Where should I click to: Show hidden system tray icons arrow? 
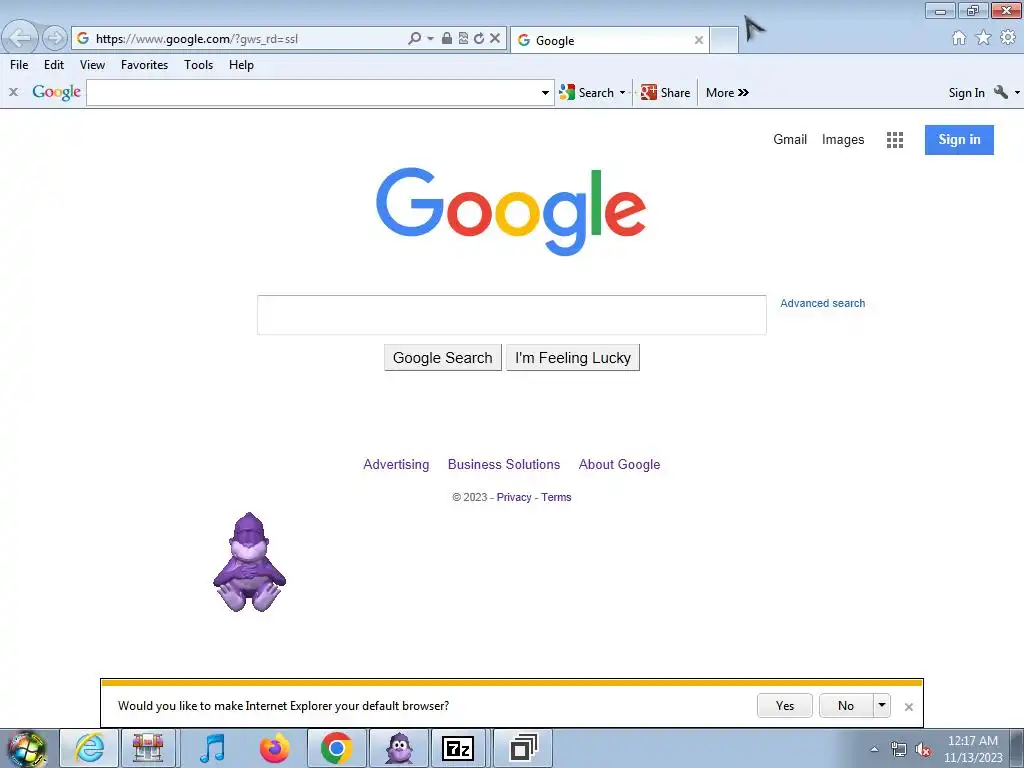click(x=874, y=749)
